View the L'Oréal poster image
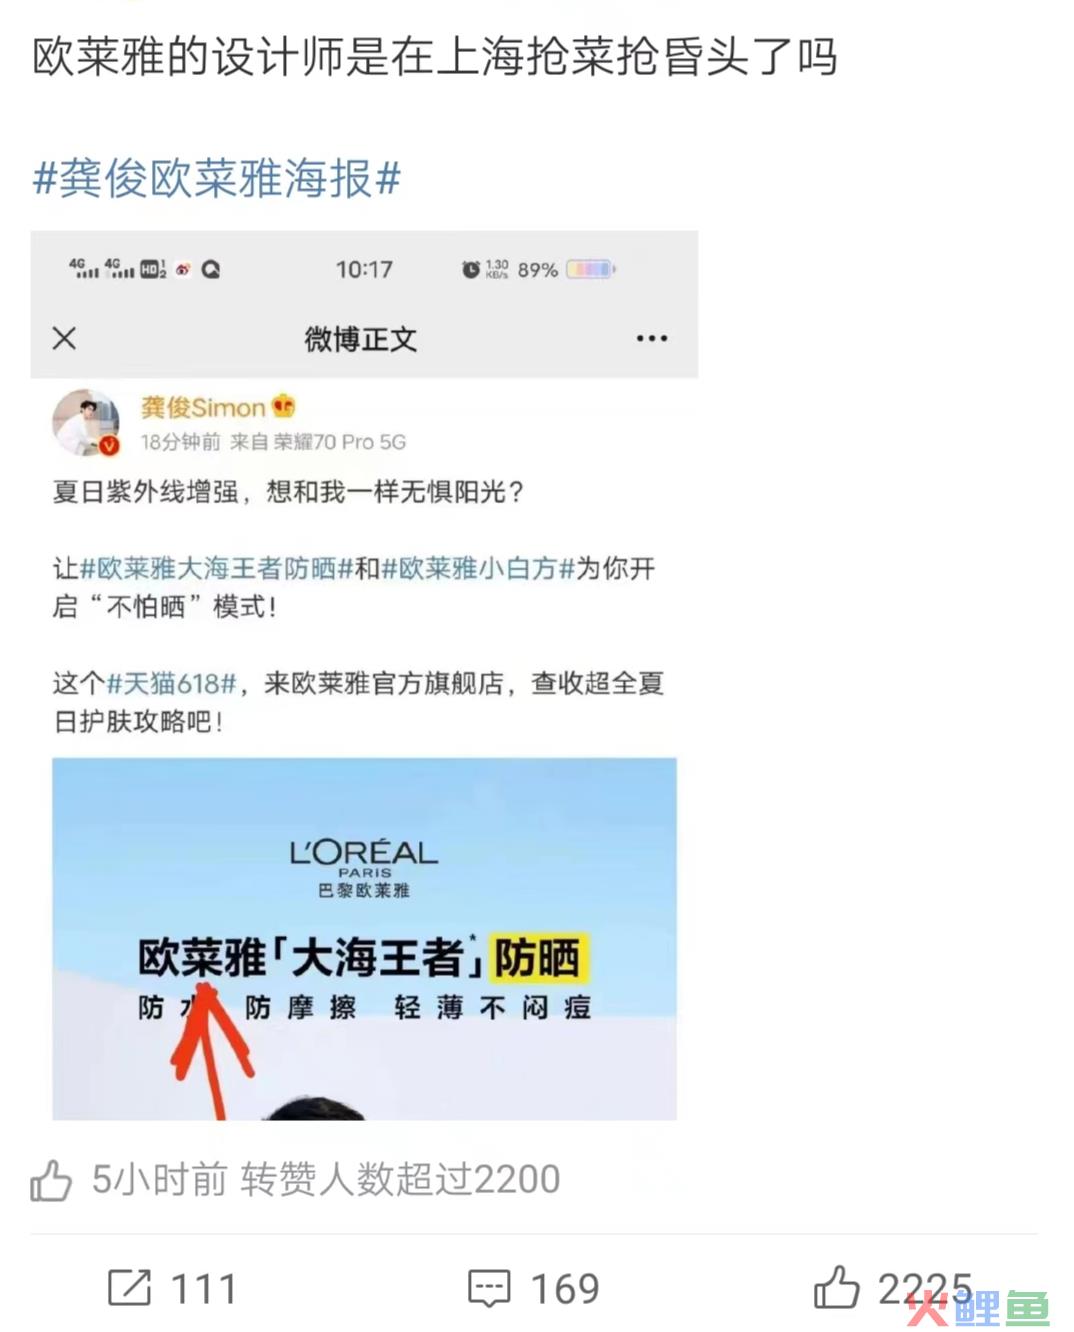Screen dimensions: 1074x1332 pyautogui.click(x=364, y=938)
